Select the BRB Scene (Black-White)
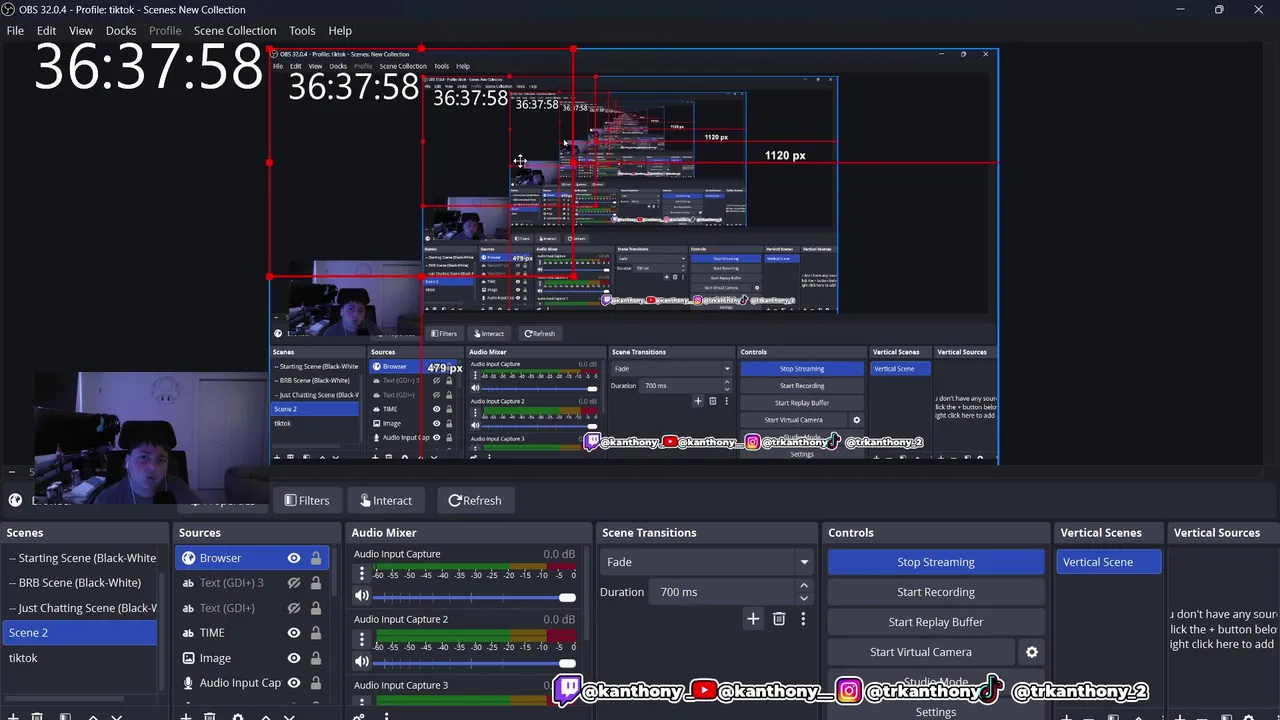Viewport: 1280px width, 720px height. 81,583
